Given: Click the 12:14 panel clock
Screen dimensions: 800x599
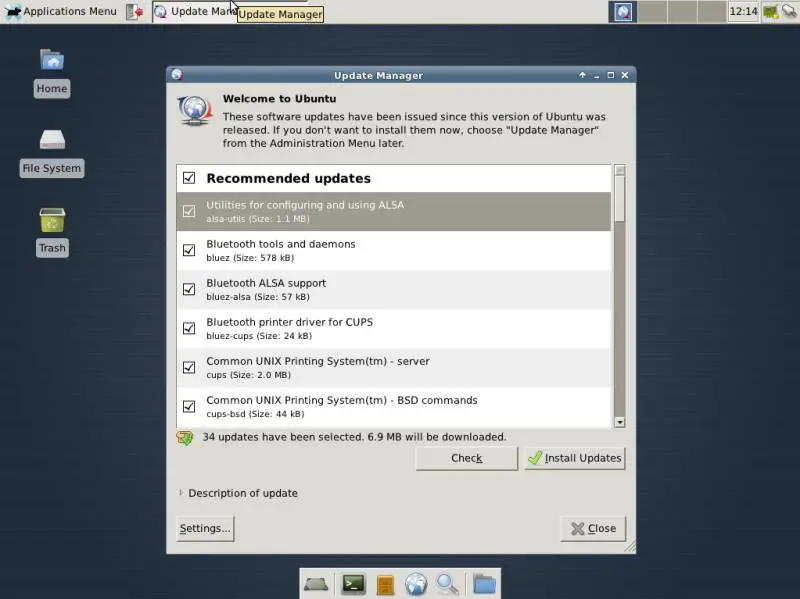Looking at the screenshot, I should pyautogui.click(x=743, y=11).
